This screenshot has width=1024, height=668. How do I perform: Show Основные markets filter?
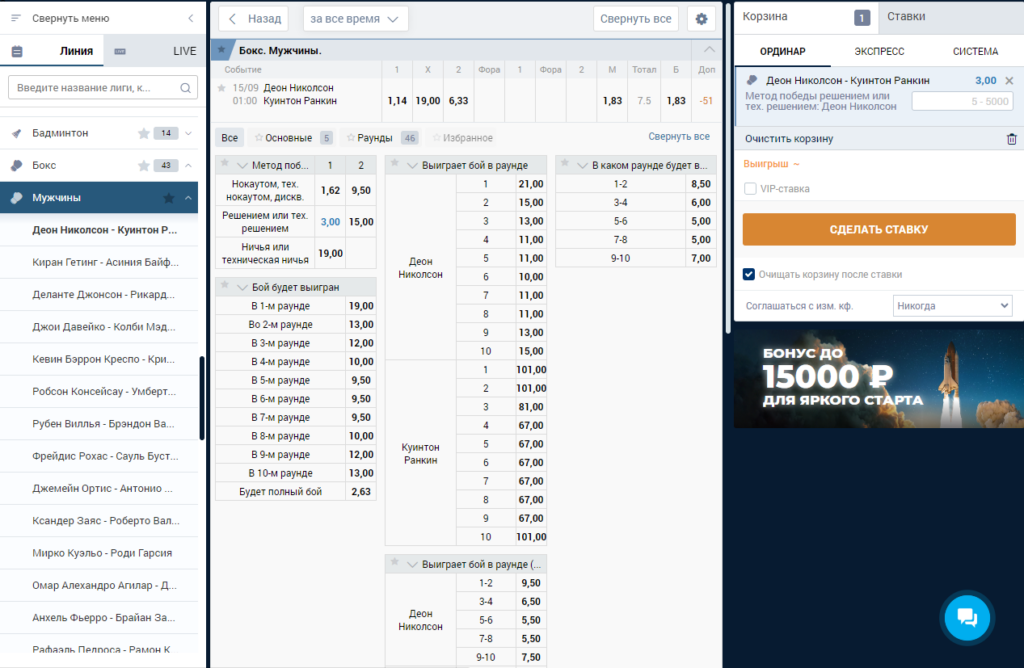(x=293, y=138)
